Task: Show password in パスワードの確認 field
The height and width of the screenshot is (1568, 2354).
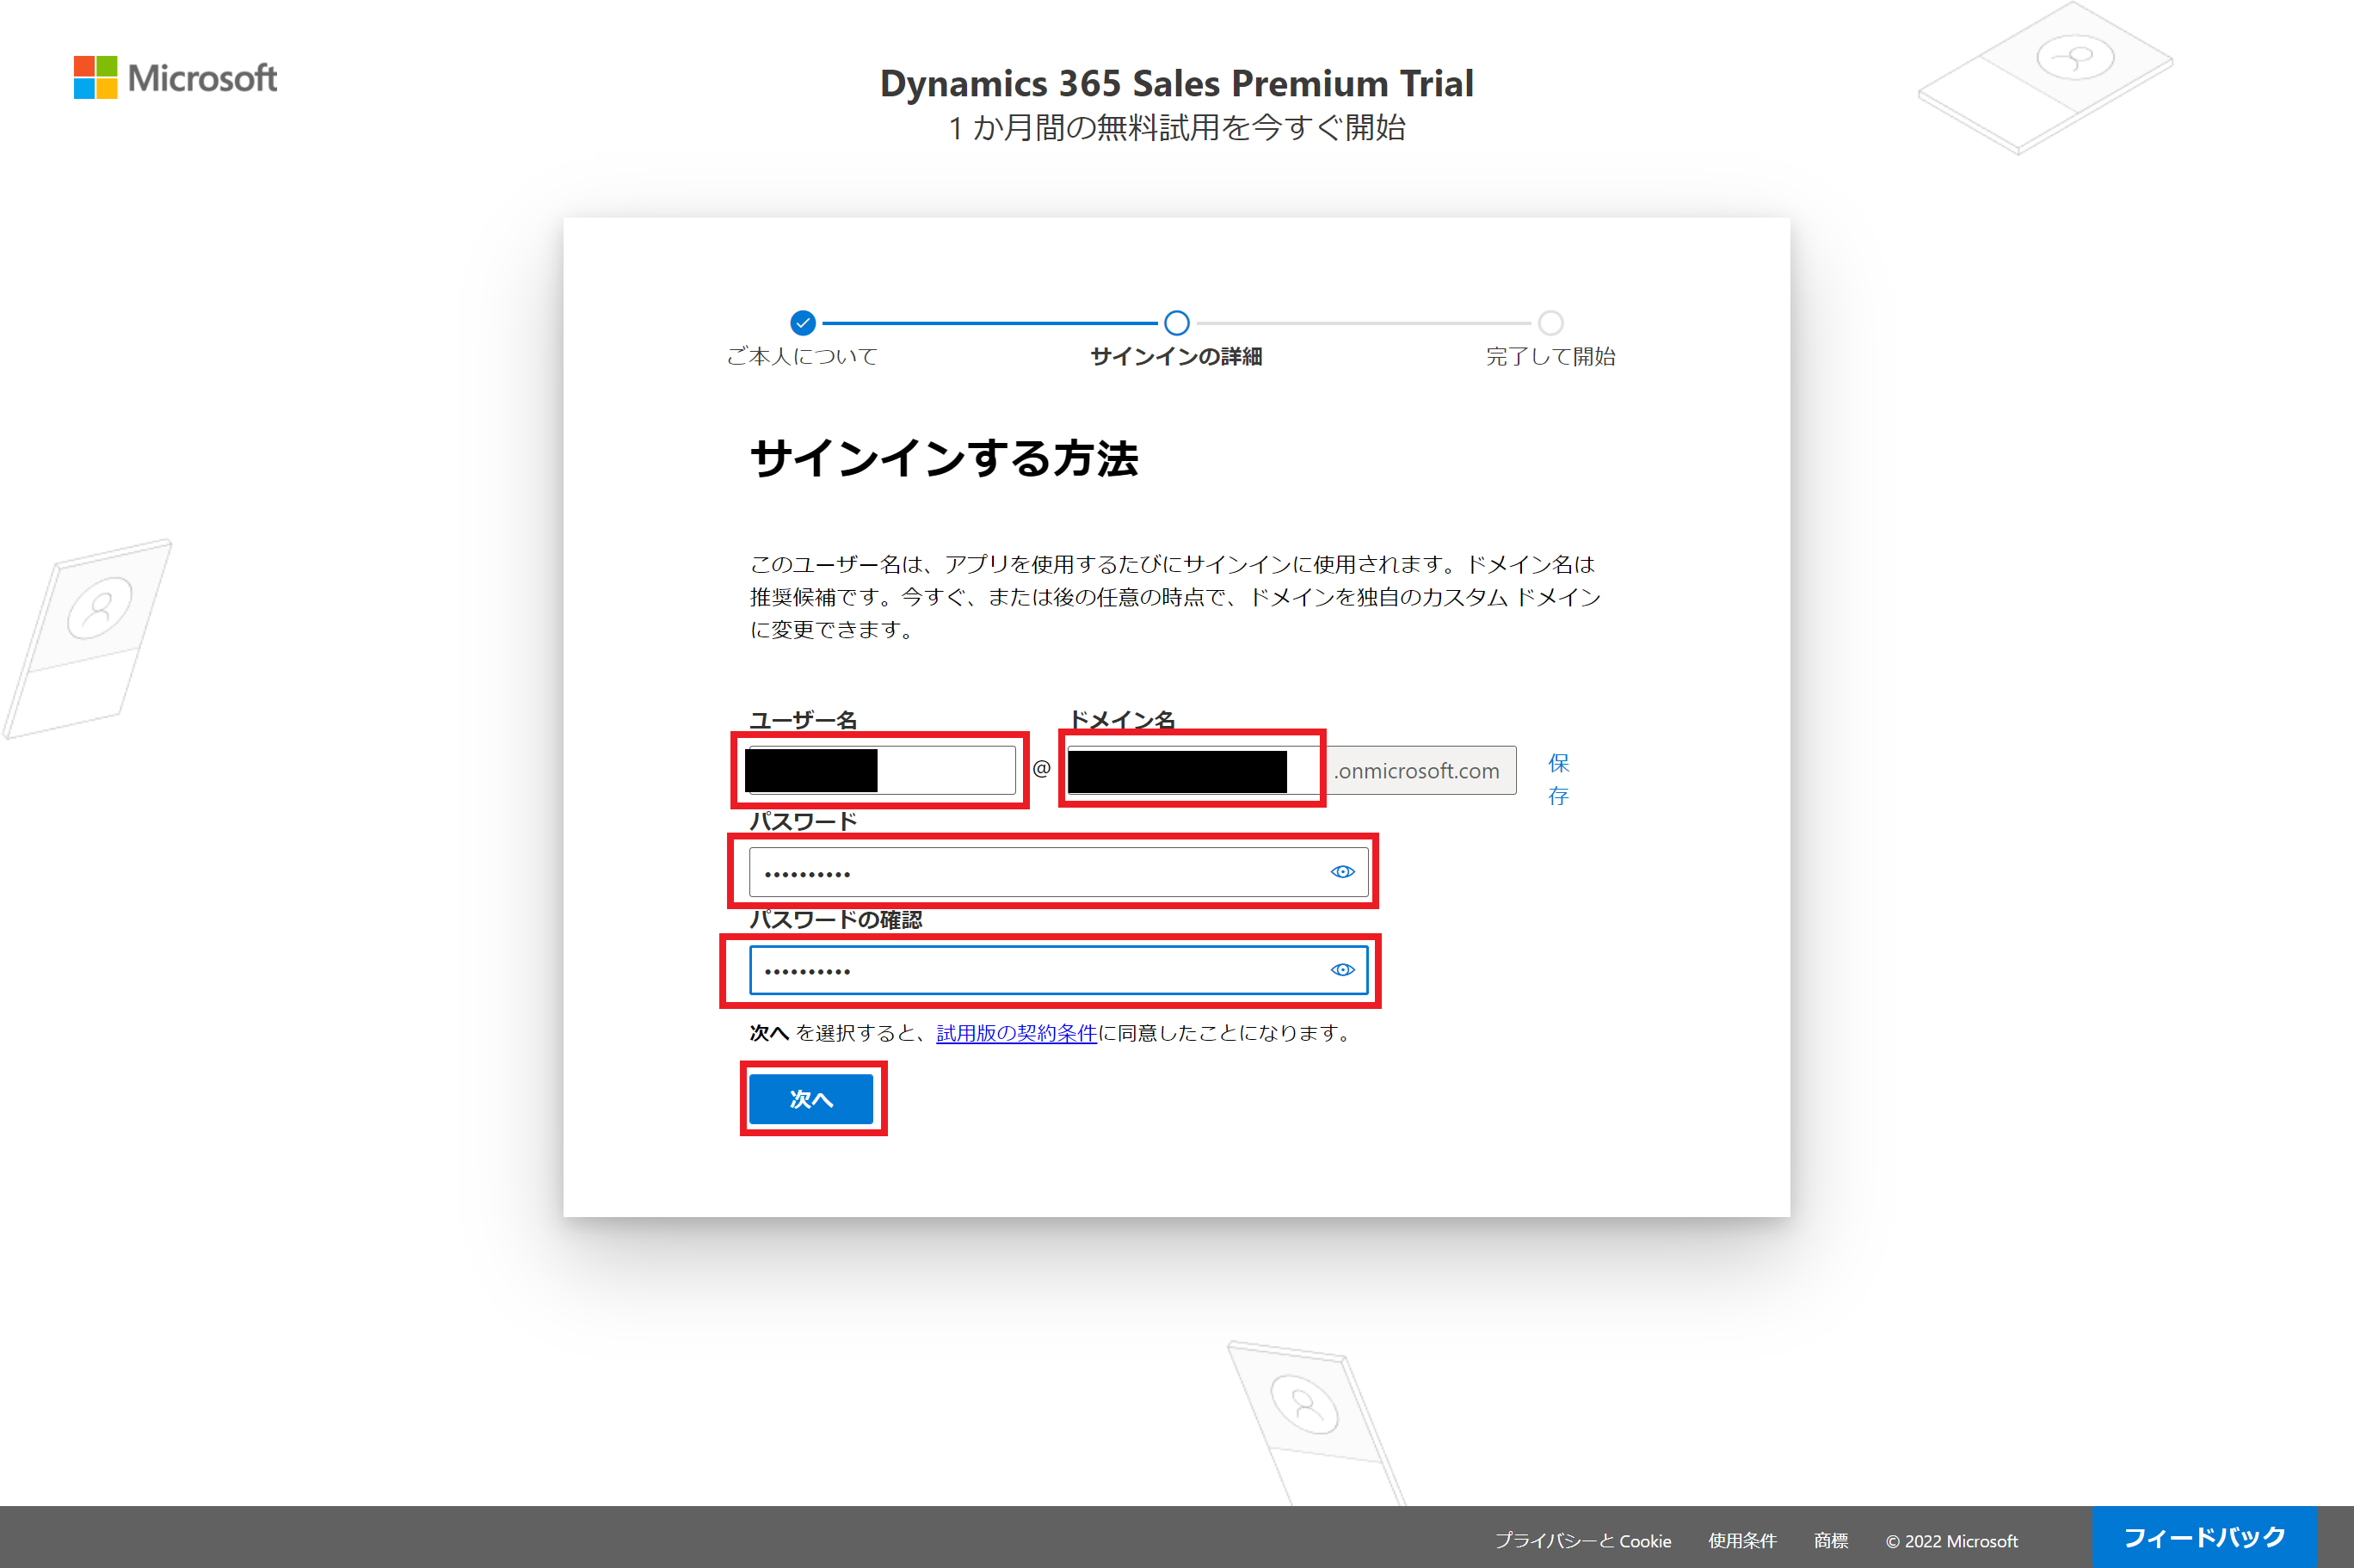Action: tap(1342, 970)
